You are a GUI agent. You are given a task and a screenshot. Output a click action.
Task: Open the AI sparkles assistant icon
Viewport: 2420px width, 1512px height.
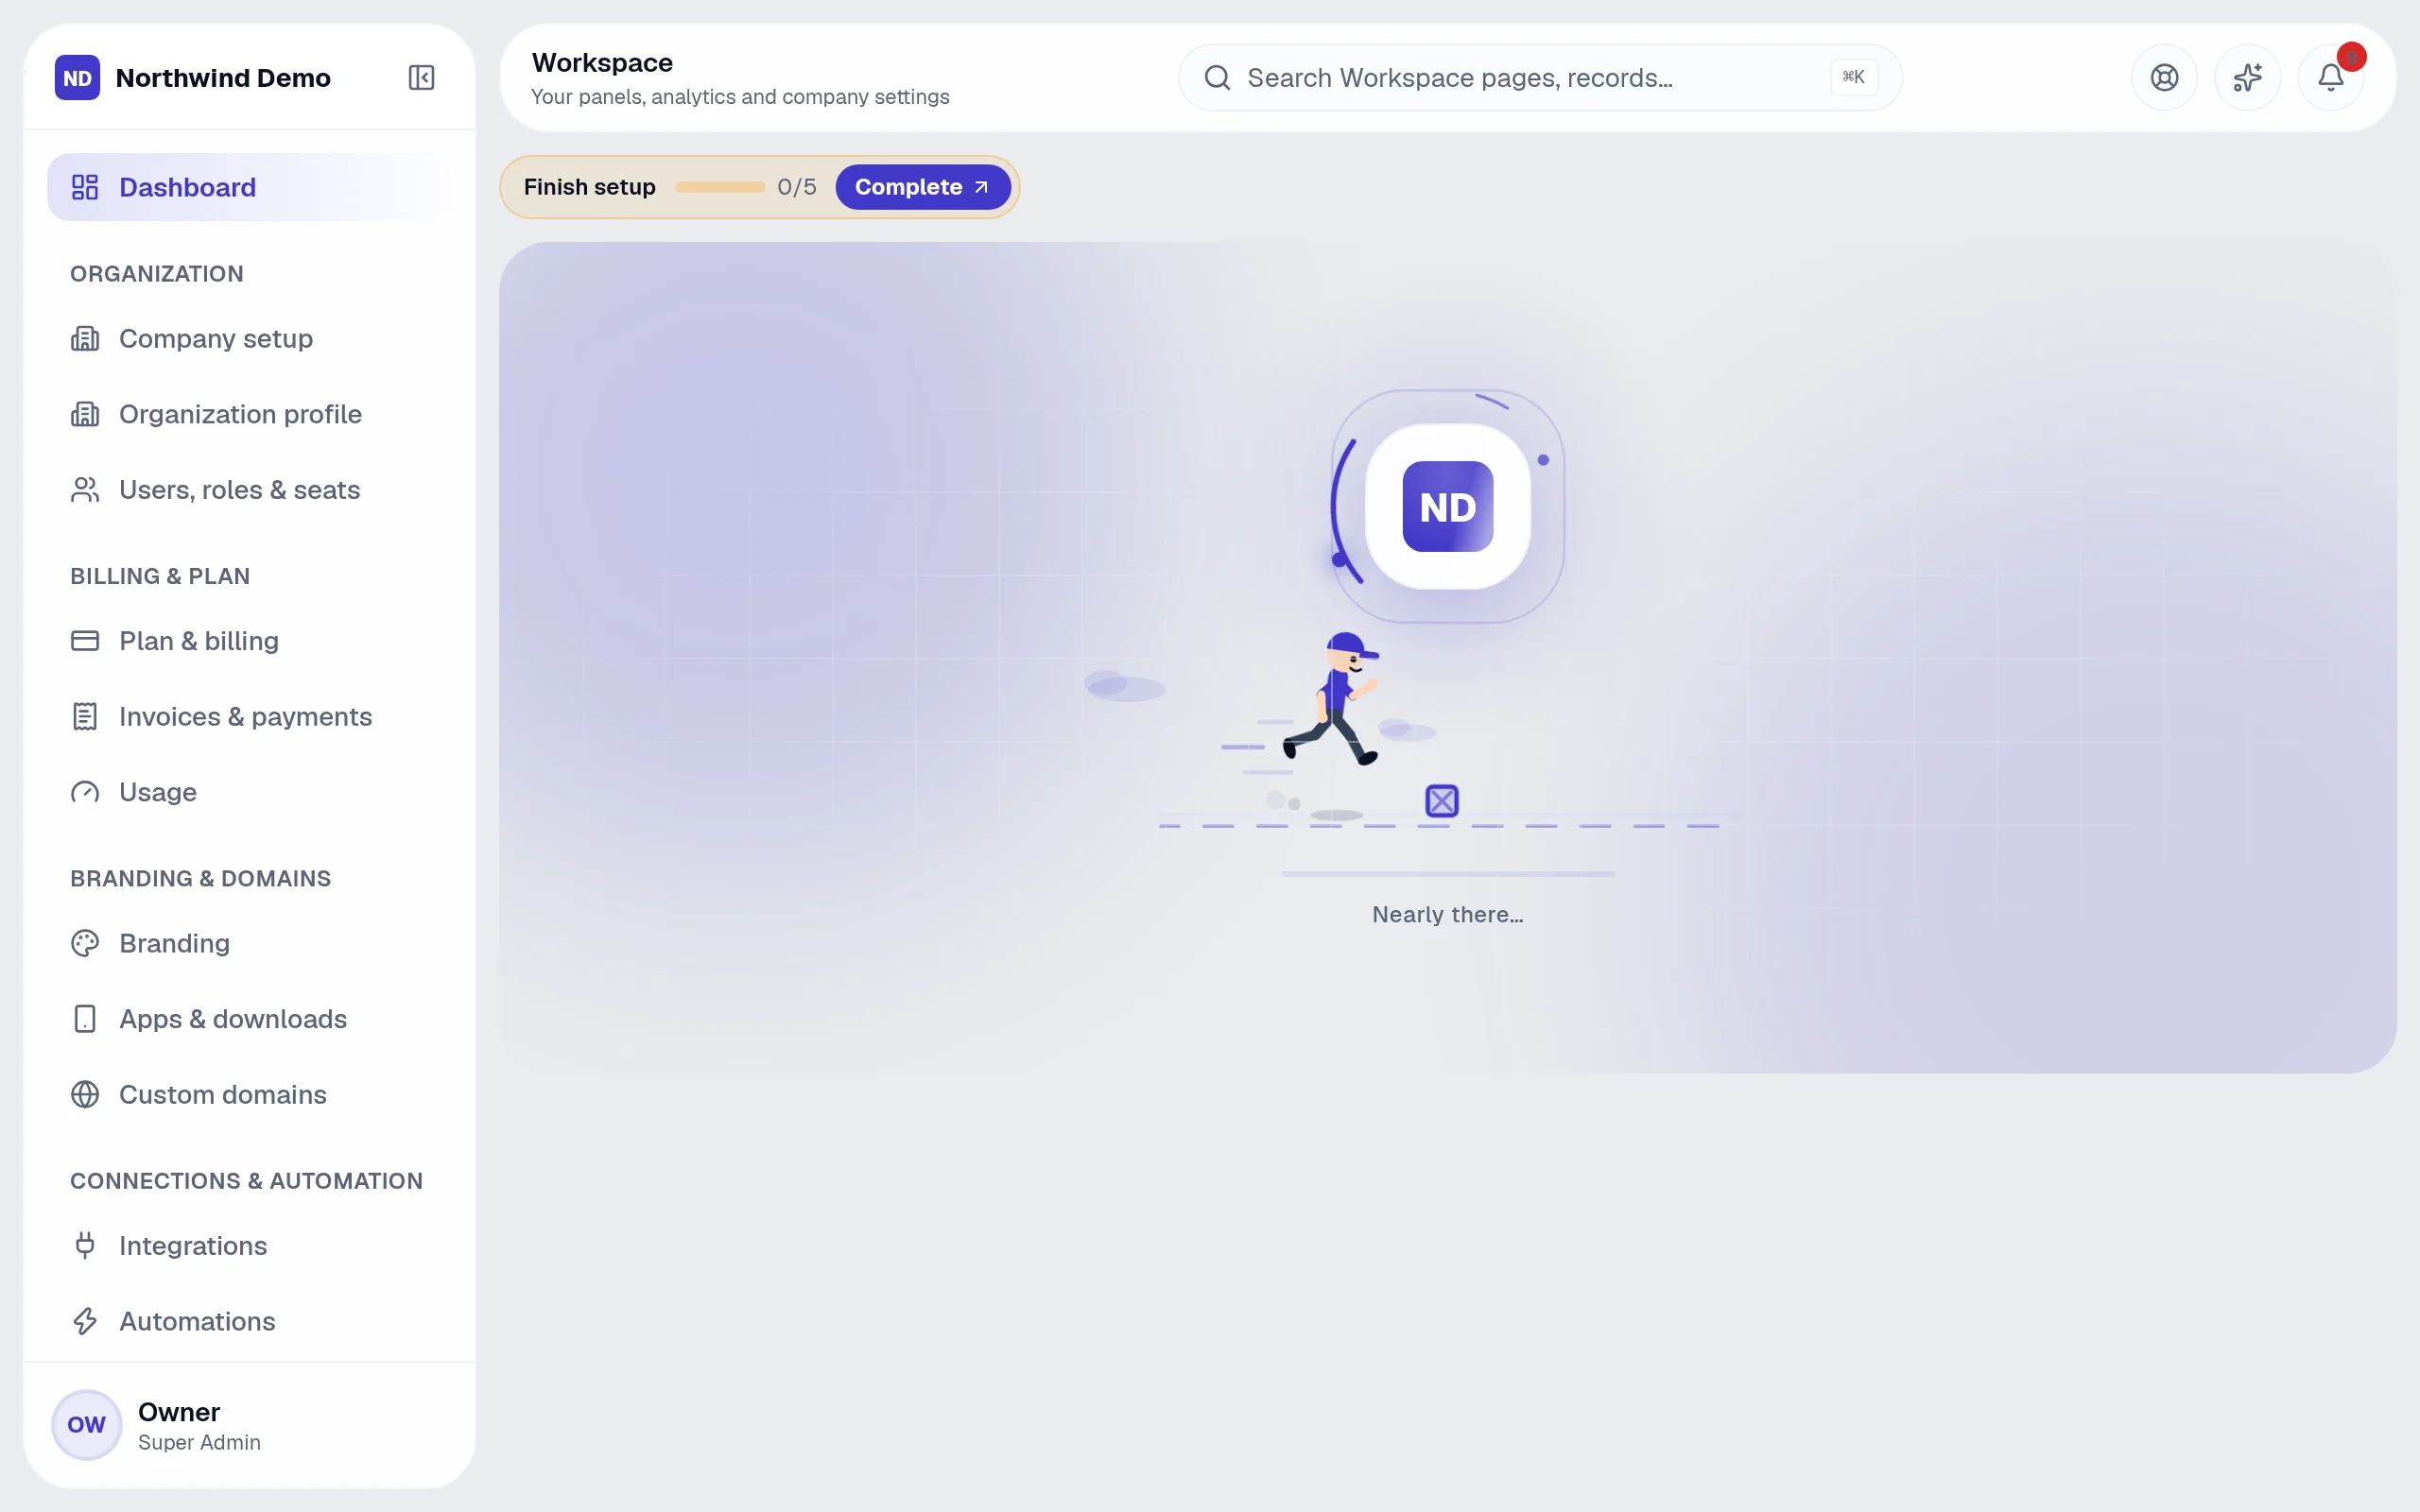click(x=2247, y=77)
